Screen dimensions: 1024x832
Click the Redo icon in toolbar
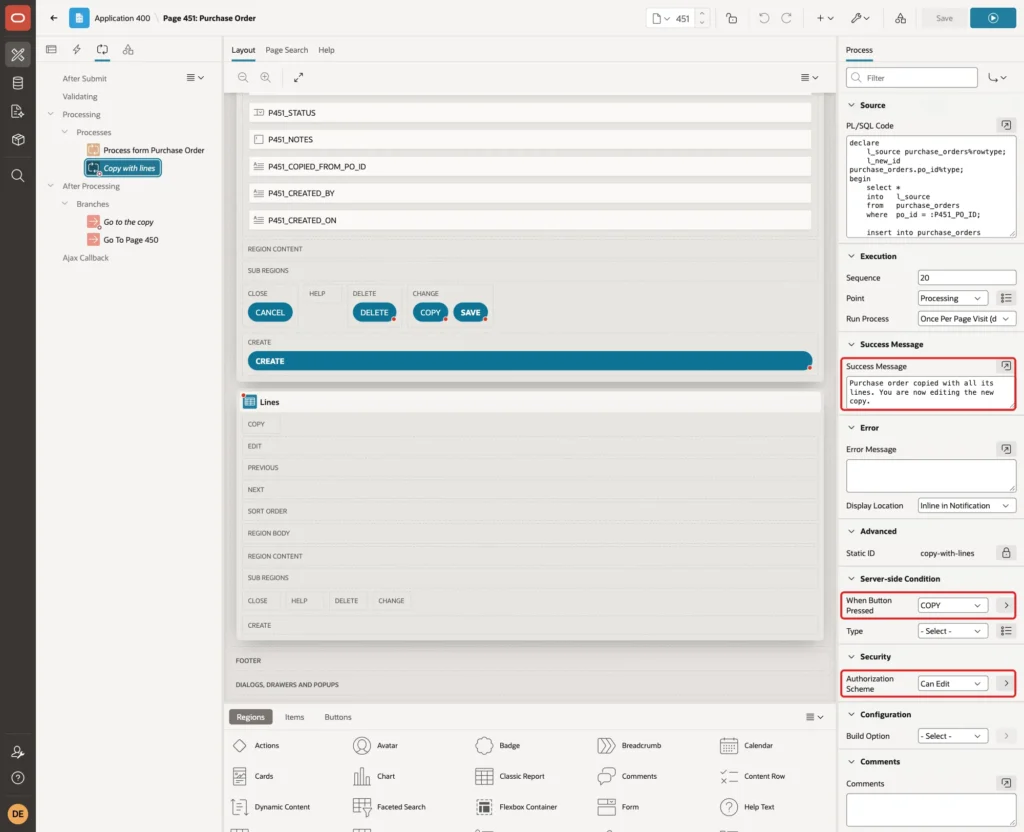coord(786,18)
